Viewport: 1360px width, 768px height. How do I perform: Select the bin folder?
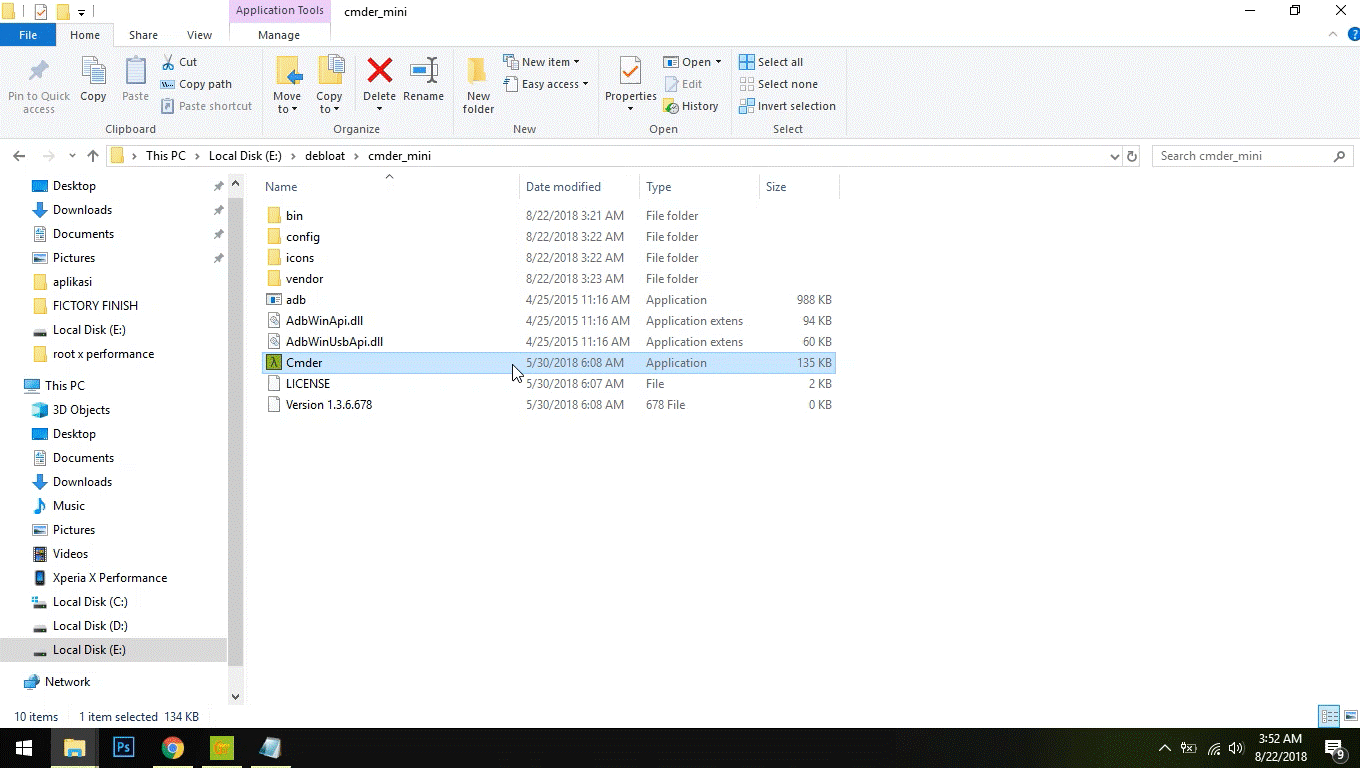pyautogui.click(x=548, y=216)
